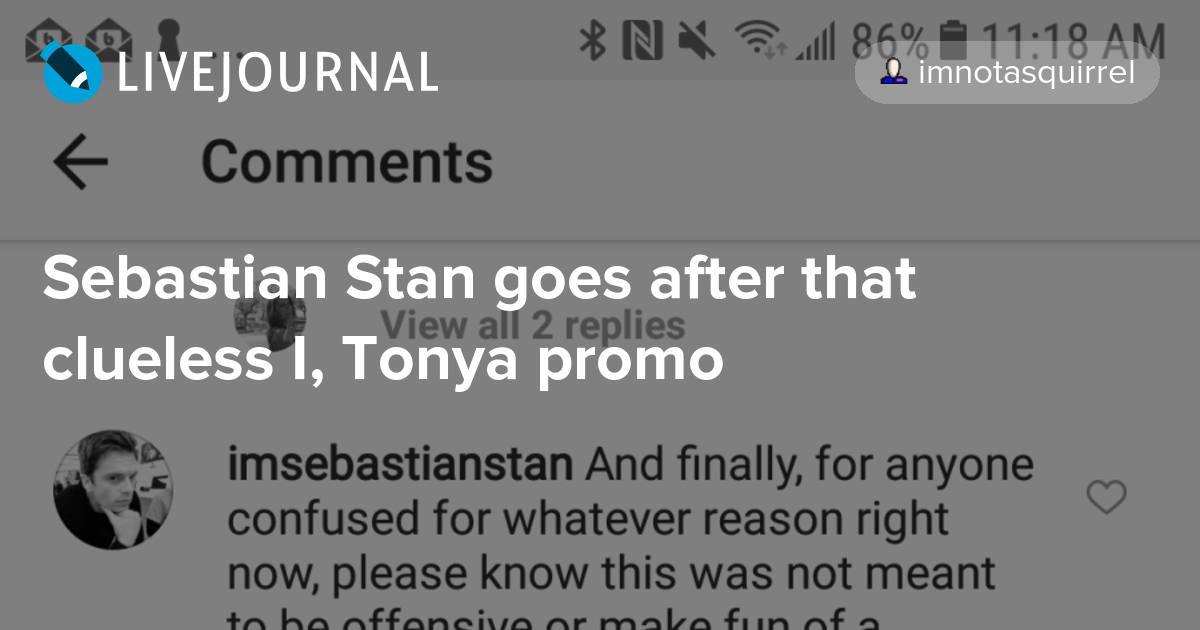Click the user icon in the imnotasquirrel badge
Viewport: 1200px width, 630px height.
pyautogui.click(x=894, y=72)
